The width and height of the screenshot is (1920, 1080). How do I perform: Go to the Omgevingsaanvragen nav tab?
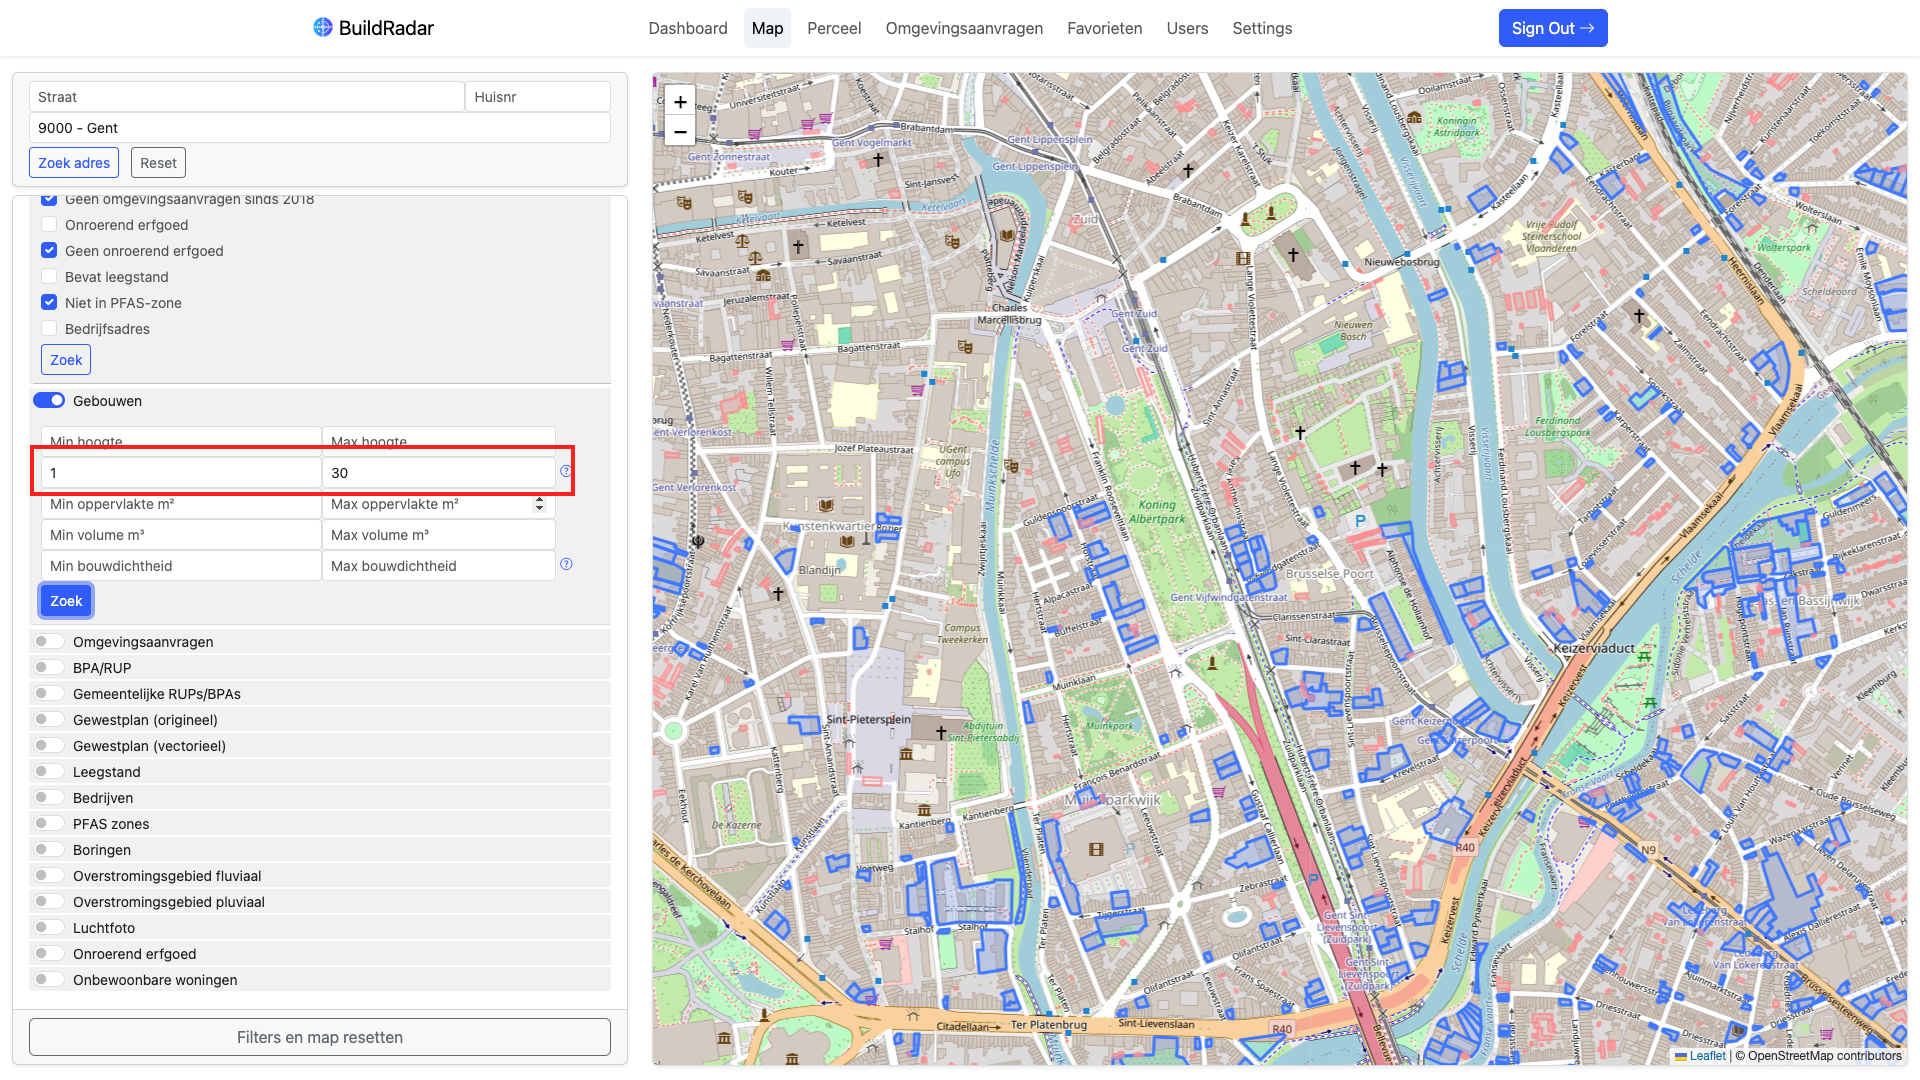(x=963, y=28)
